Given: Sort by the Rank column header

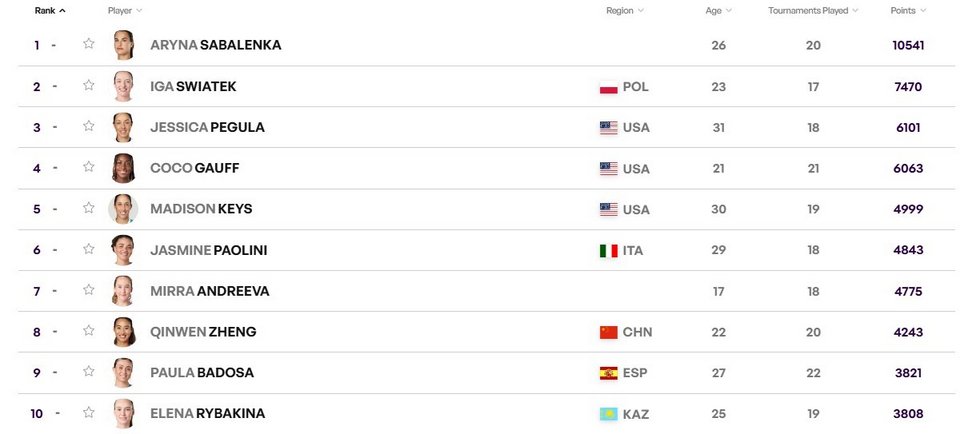Looking at the screenshot, I should [50, 10].
